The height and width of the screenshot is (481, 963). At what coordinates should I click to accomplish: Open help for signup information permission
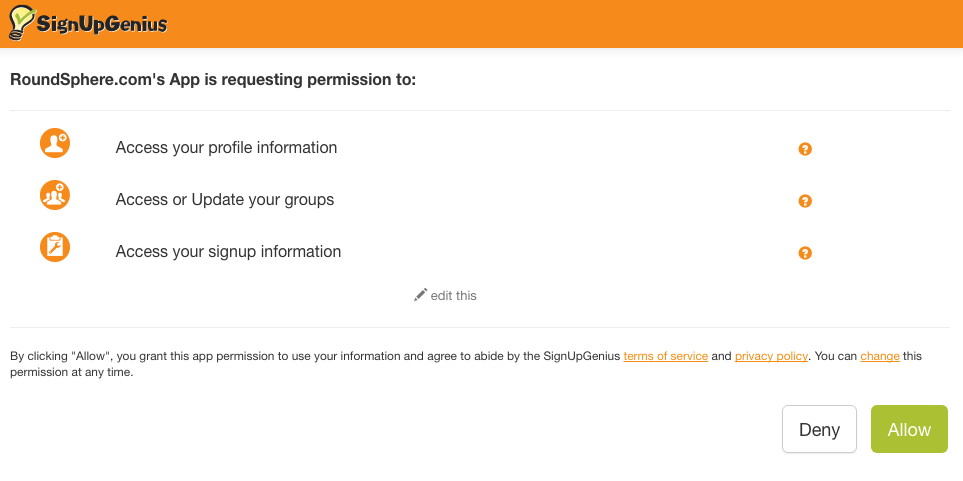(x=805, y=253)
